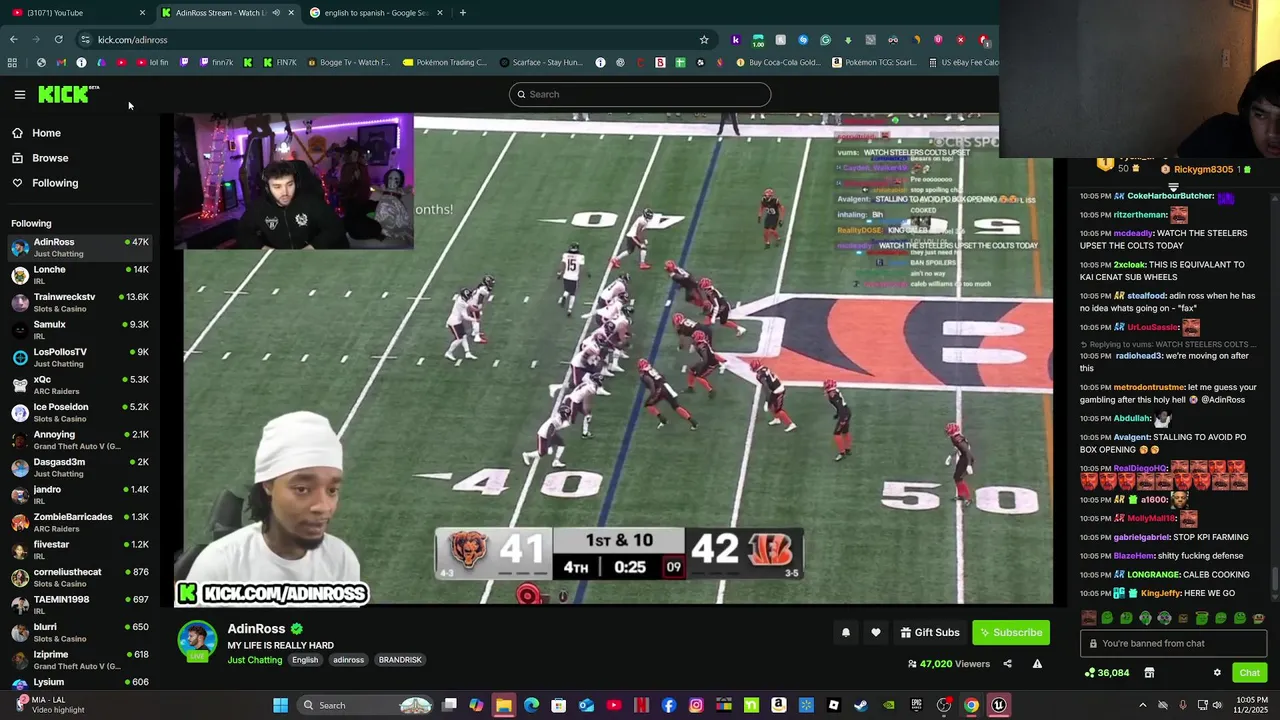Click the BRANDRISK tag

400,660
